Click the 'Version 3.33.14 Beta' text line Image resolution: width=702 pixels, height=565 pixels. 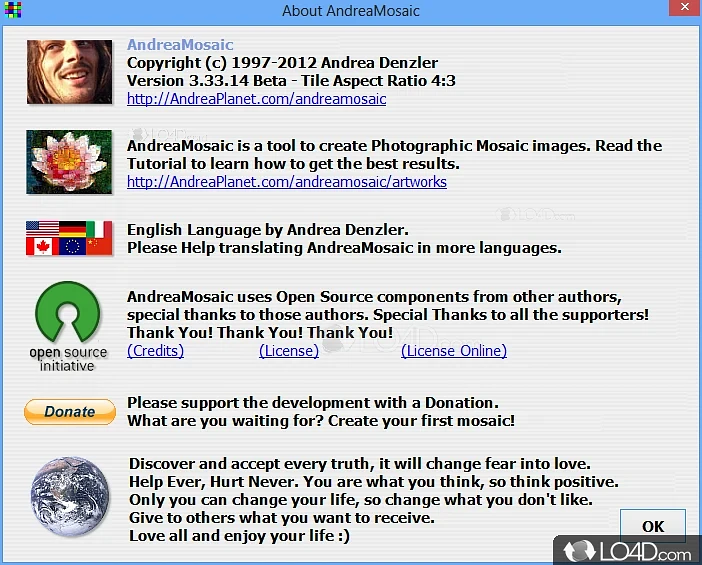tap(291, 81)
